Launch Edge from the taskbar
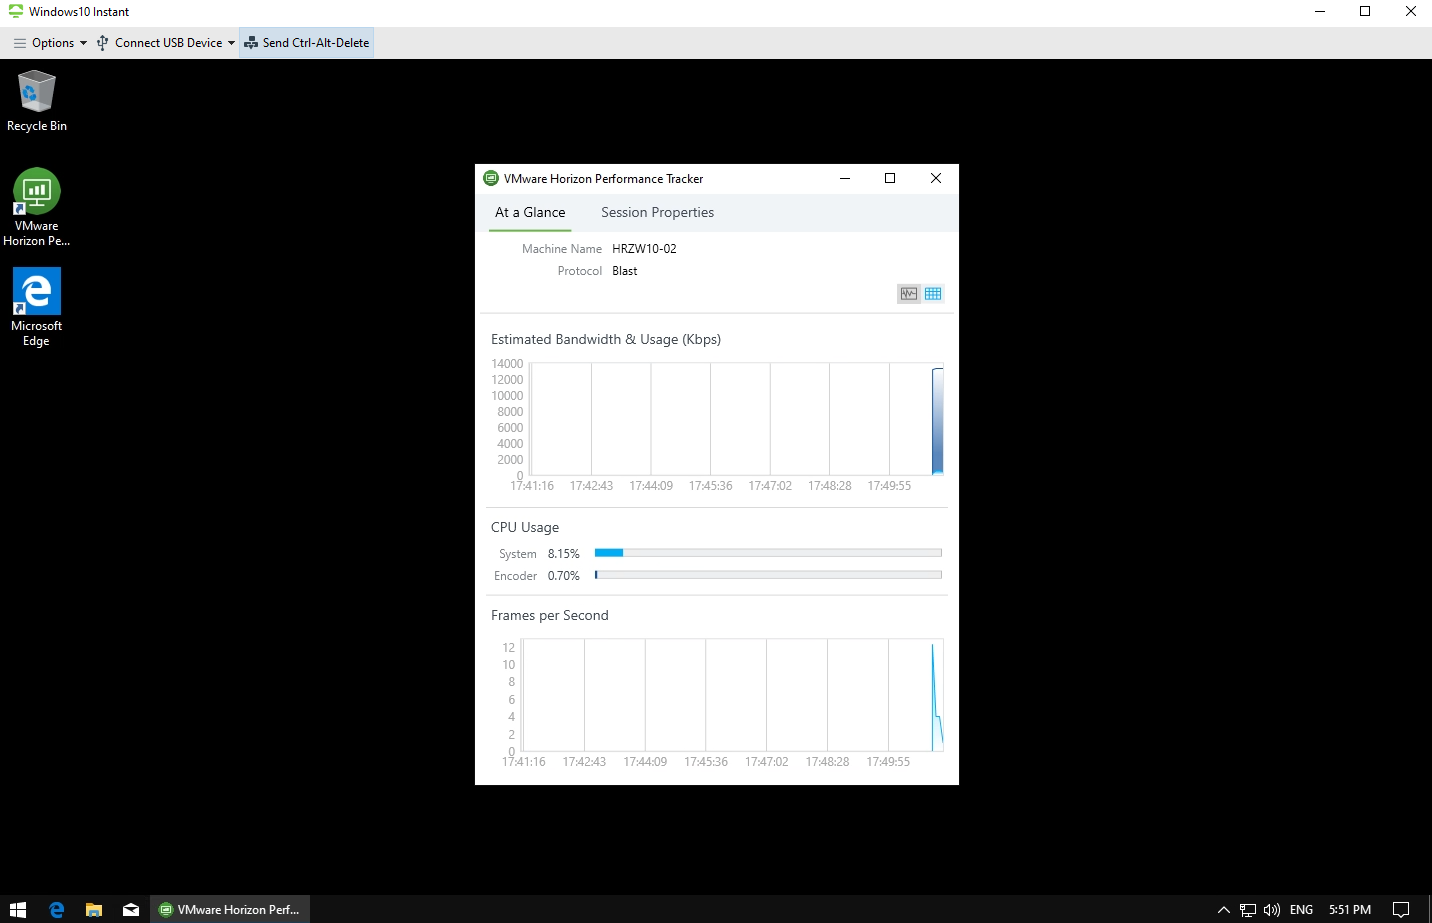Screen dimensions: 1432x923 [56, 909]
